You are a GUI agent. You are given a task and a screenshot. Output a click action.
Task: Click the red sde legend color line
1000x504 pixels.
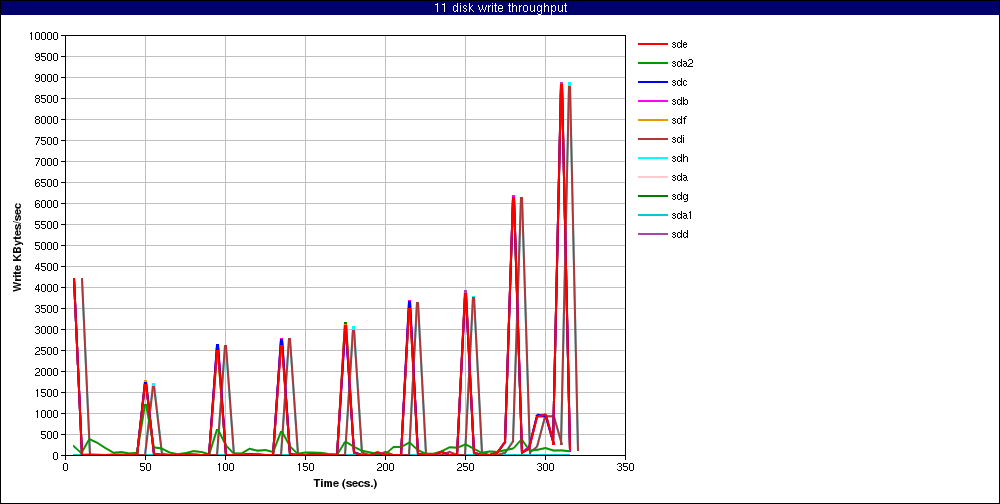tap(652, 44)
